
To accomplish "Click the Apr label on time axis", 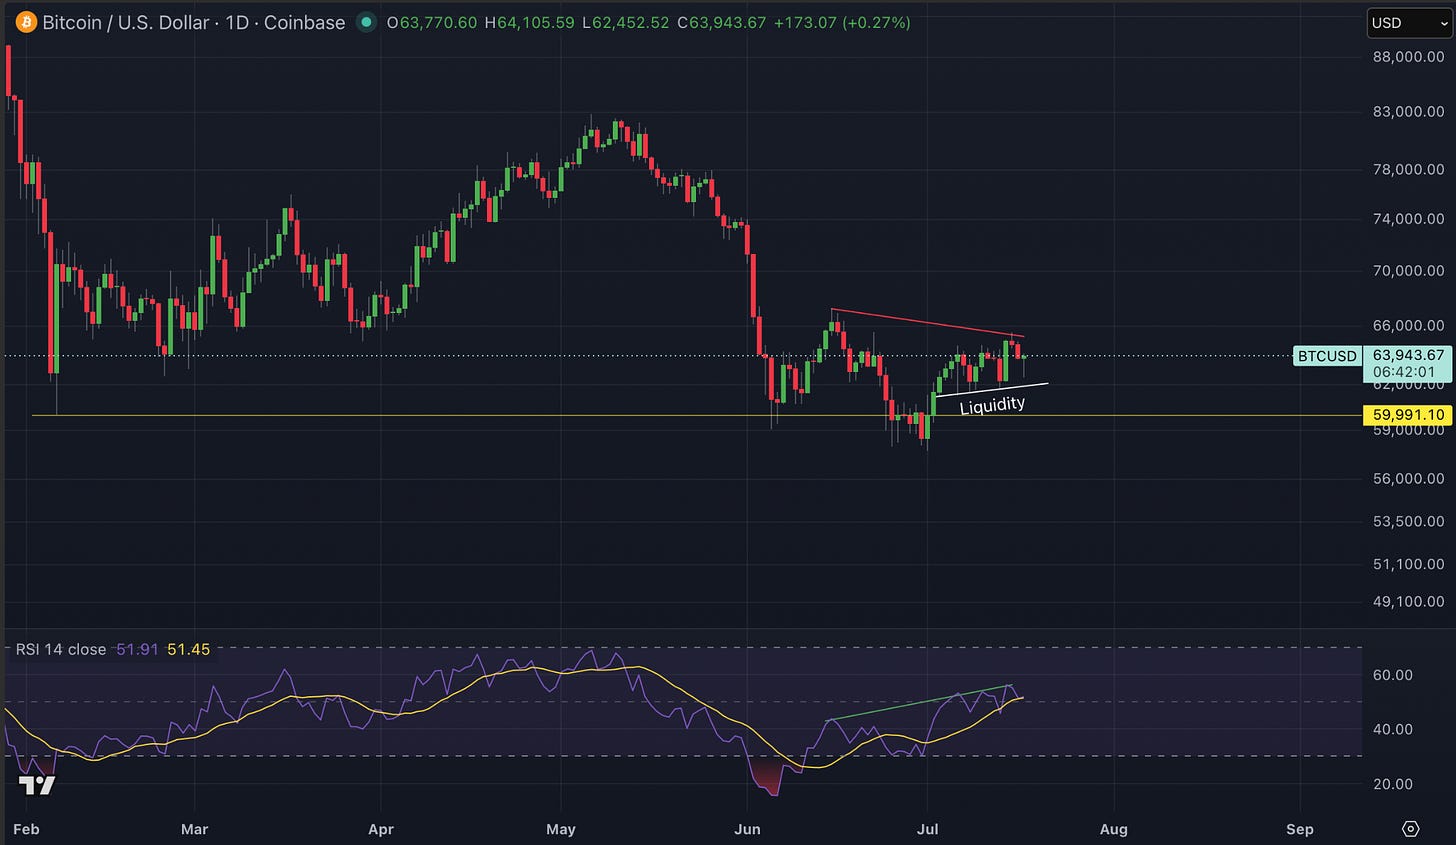I will click(x=381, y=829).
